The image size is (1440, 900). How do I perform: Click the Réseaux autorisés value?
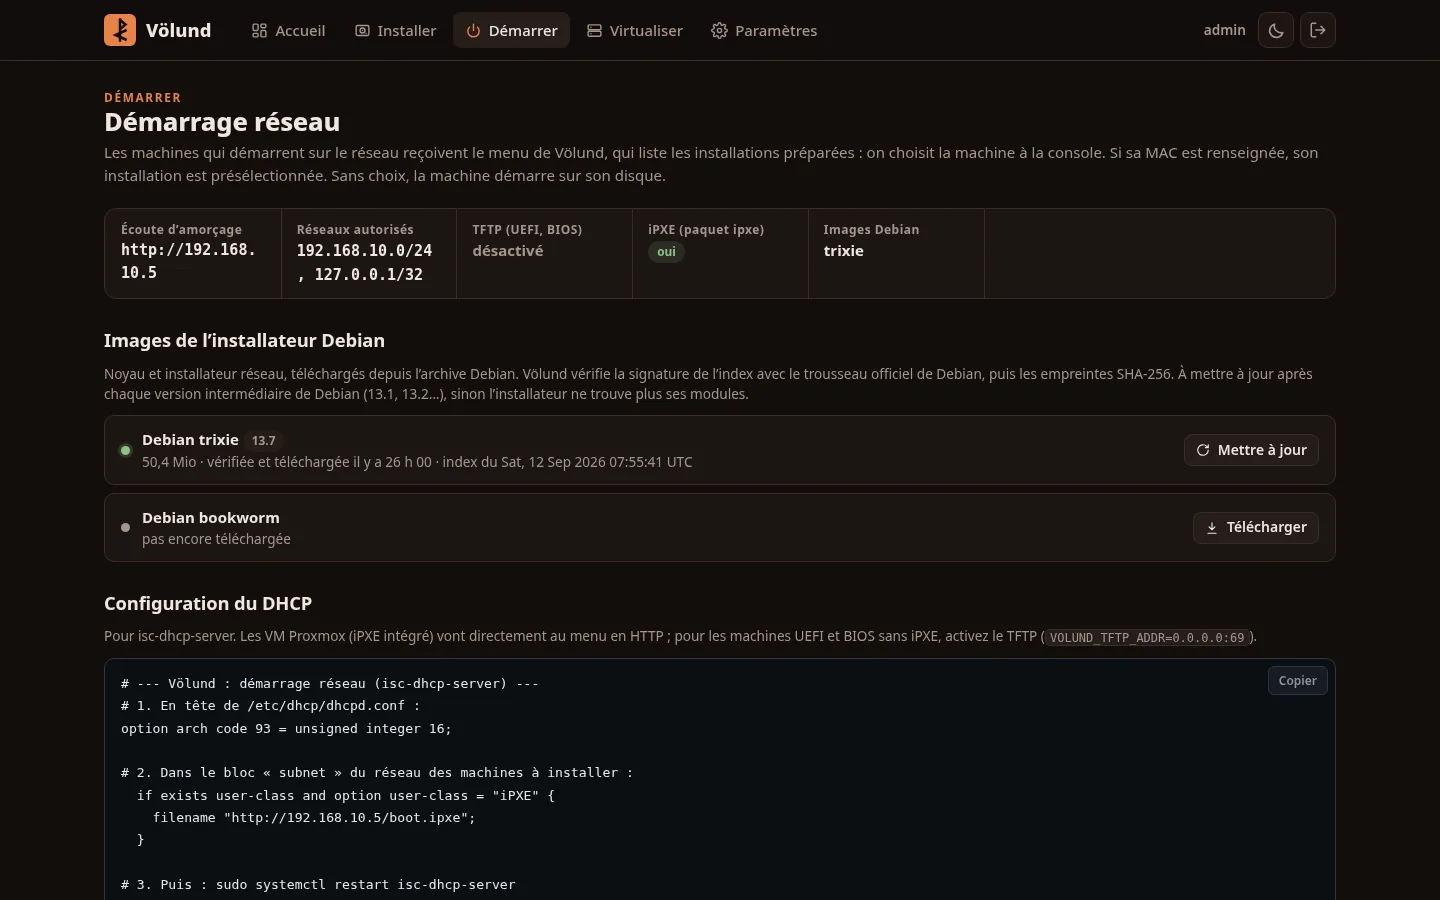coord(364,262)
